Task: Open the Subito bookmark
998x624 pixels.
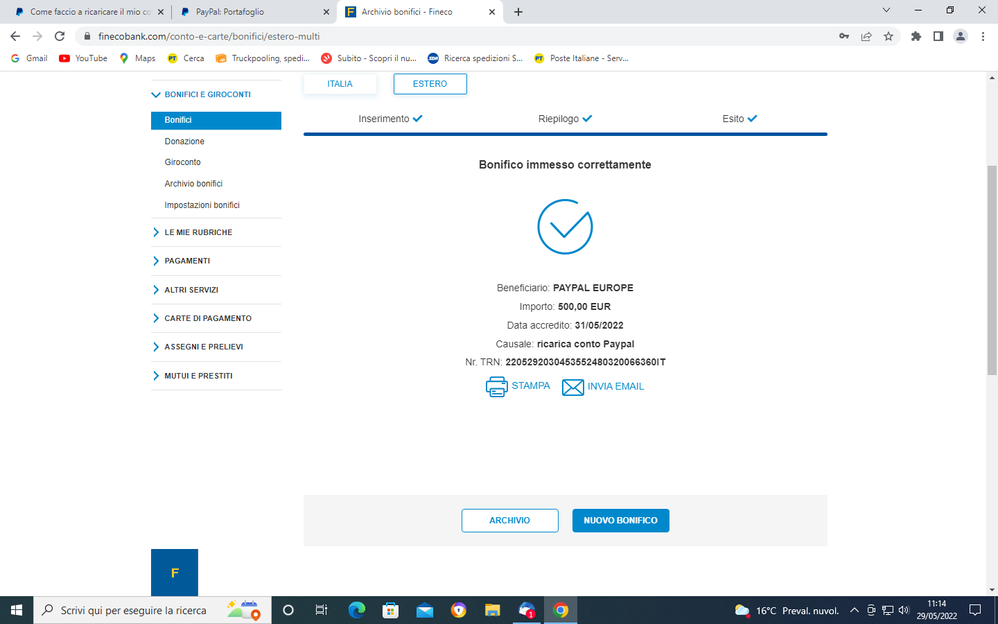Action: pos(369,58)
